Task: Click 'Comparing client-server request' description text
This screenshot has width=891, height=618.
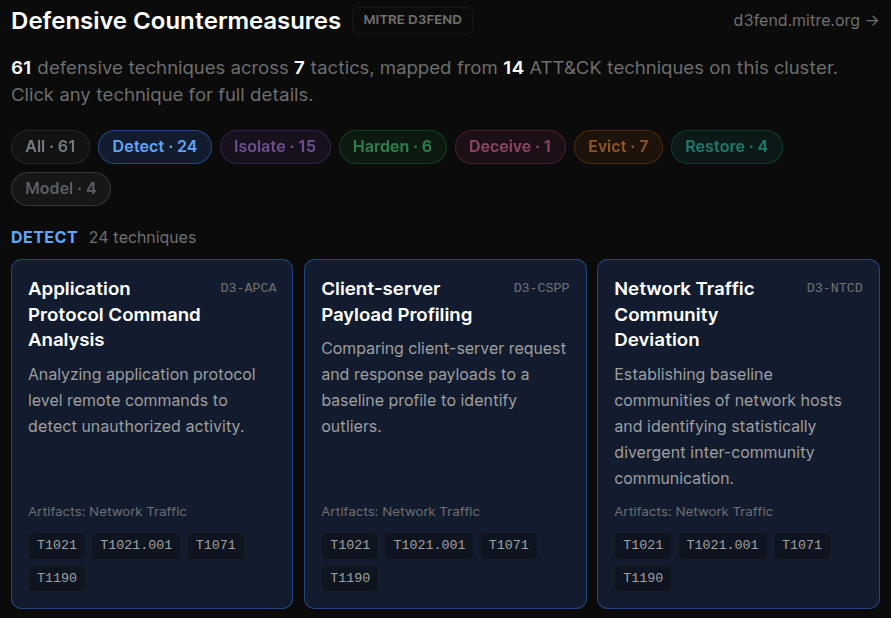Action: tap(444, 387)
